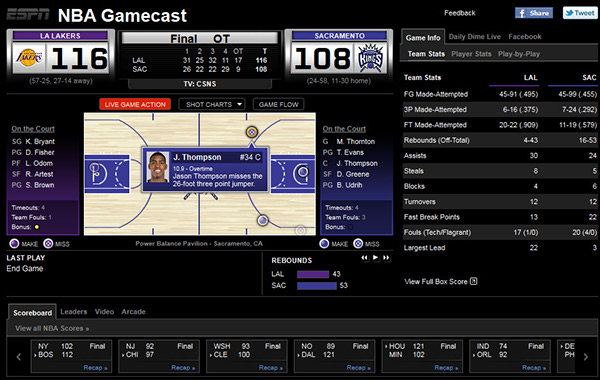Viewport: 600px width, 380px height.
Task: Select R. Artest in Lakers lineup
Action: [x=39, y=174]
